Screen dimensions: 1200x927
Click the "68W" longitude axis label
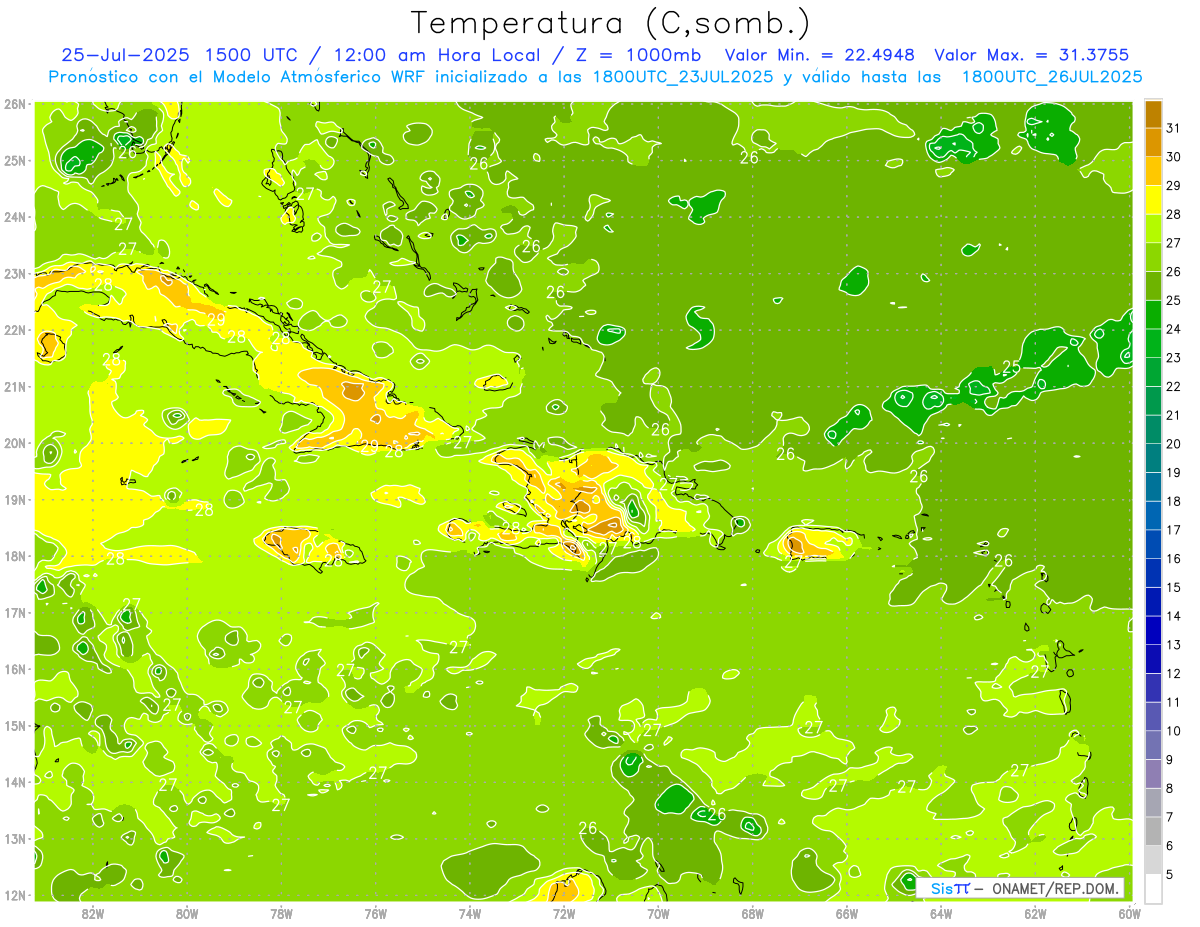pyautogui.click(x=752, y=913)
